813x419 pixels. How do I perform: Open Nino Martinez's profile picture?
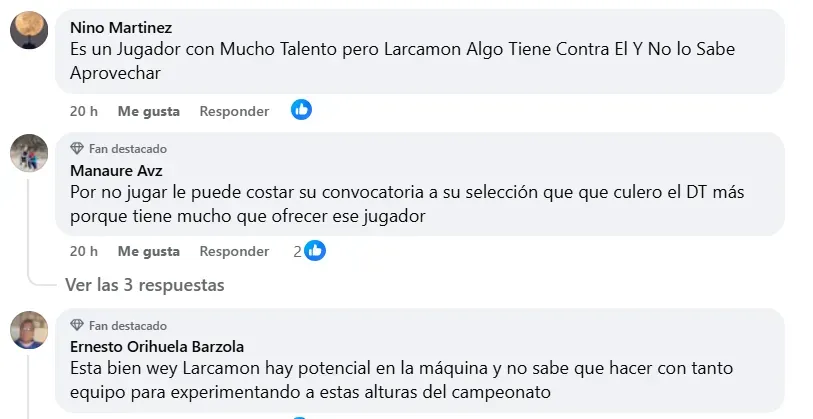pyautogui.click(x=29, y=31)
